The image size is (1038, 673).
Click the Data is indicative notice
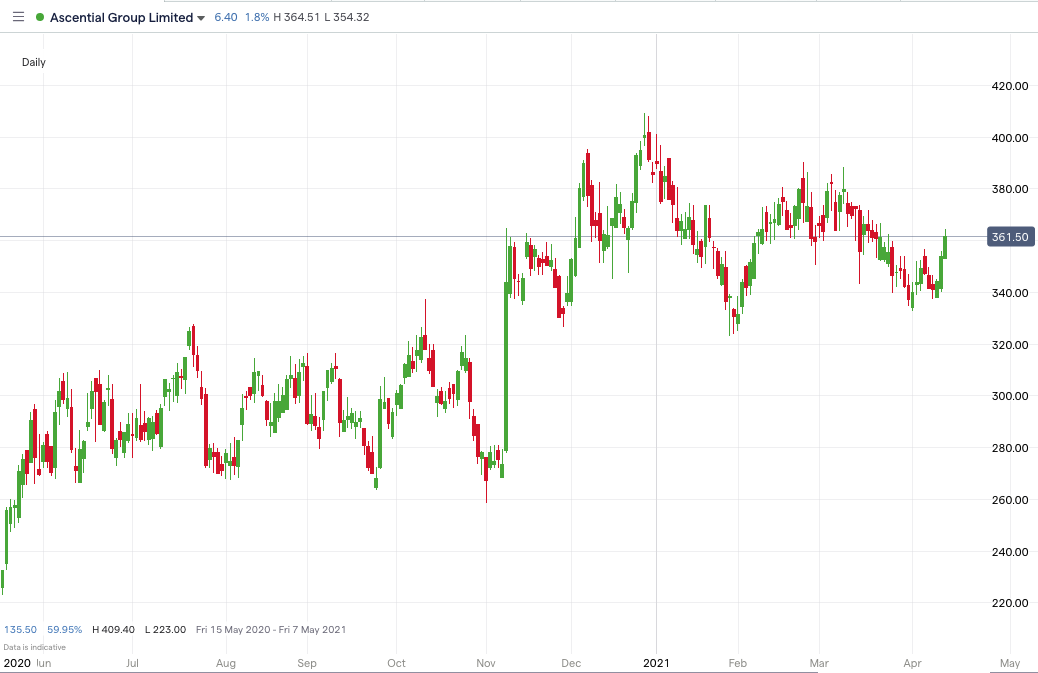(x=35, y=646)
